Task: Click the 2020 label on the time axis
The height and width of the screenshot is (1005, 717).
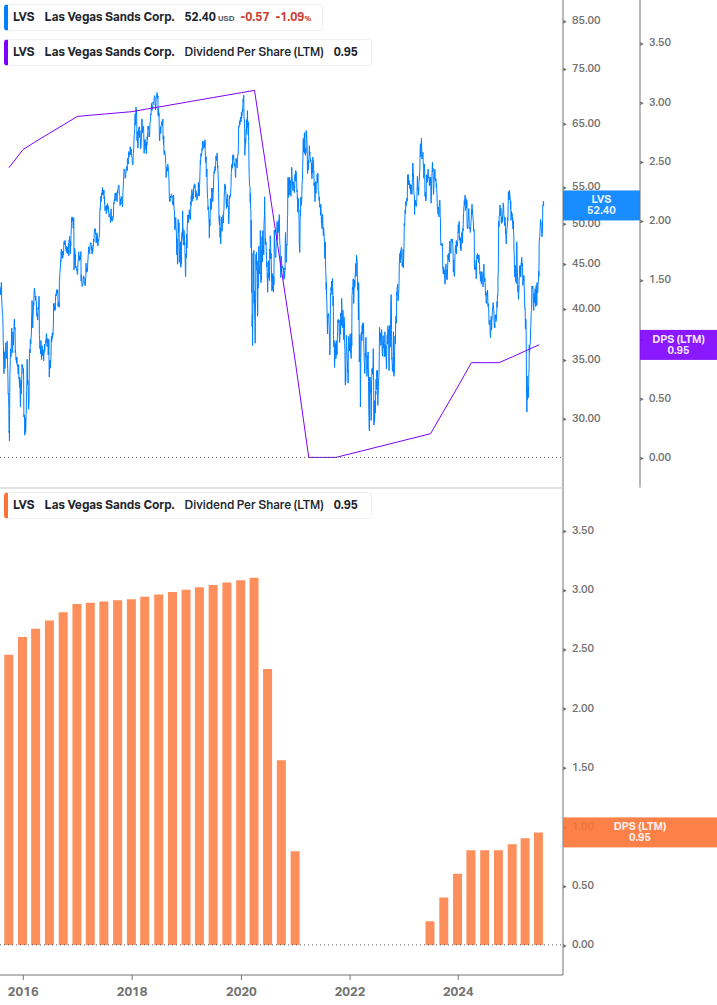Action: pos(241,992)
